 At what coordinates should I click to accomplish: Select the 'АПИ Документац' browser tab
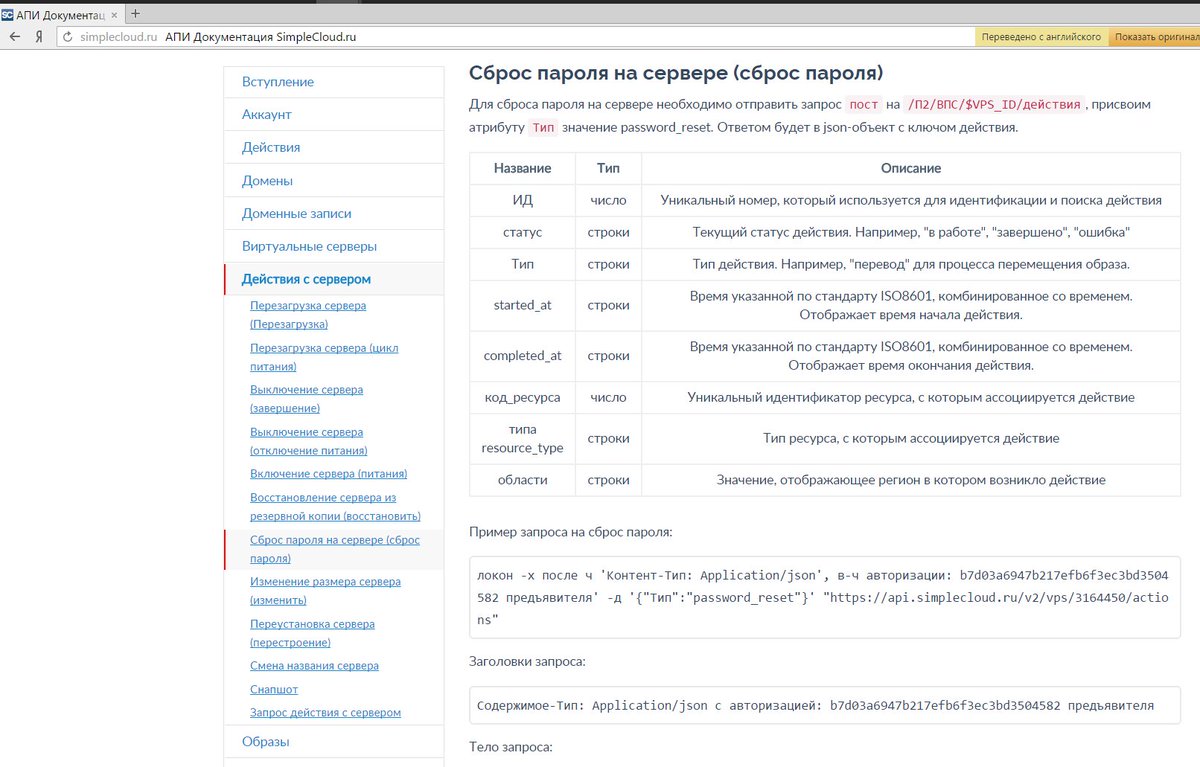[x=60, y=14]
